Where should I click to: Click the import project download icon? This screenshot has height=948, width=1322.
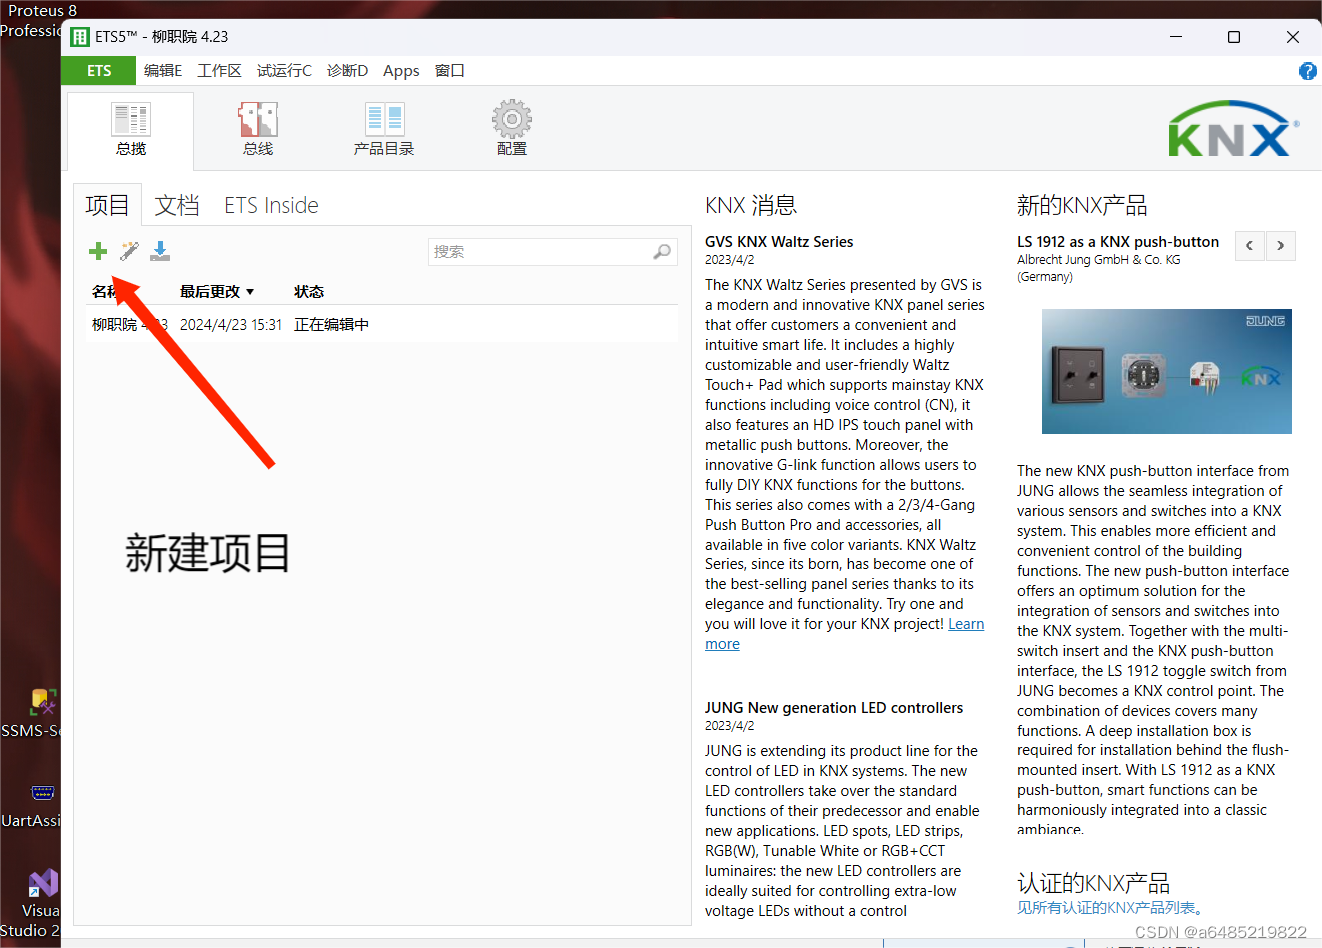(x=160, y=251)
